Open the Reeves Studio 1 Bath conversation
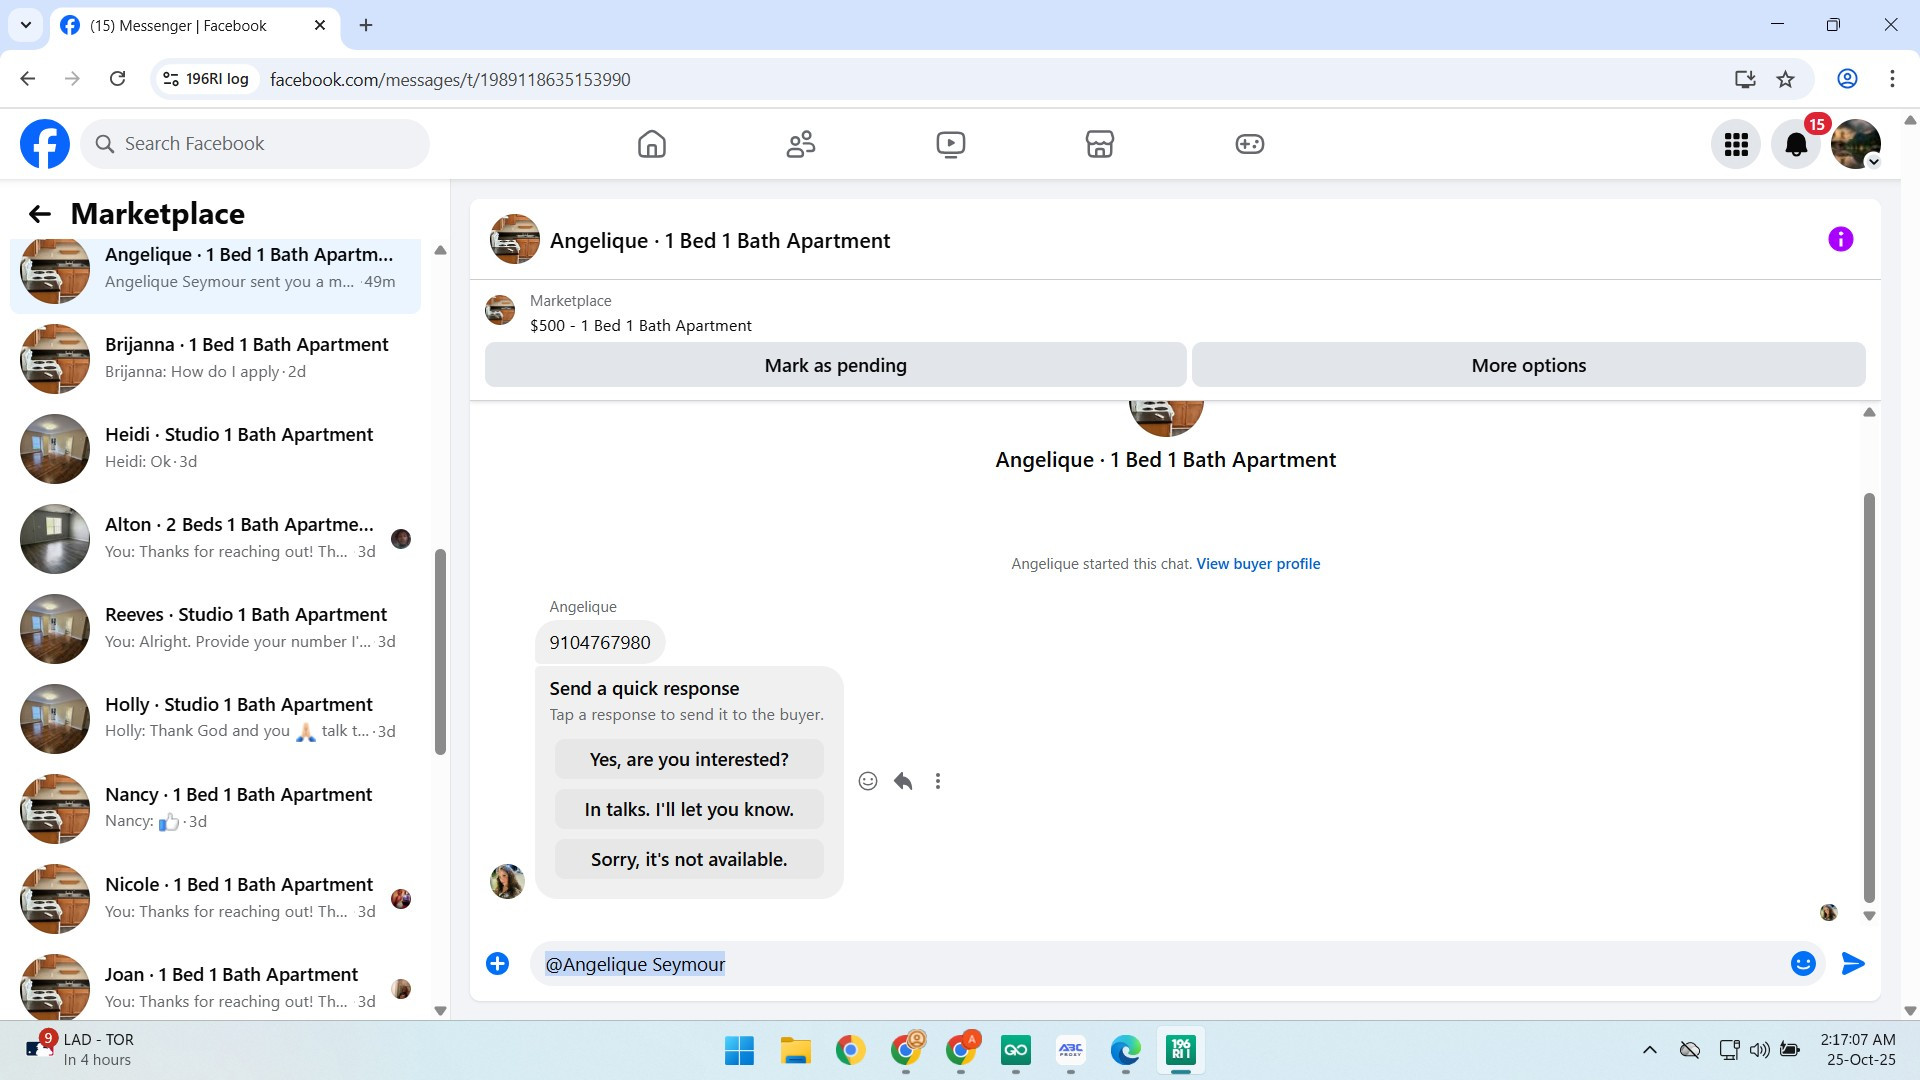Image resolution: width=1920 pixels, height=1080 pixels. pyautogui.click(x=215, y=628)
